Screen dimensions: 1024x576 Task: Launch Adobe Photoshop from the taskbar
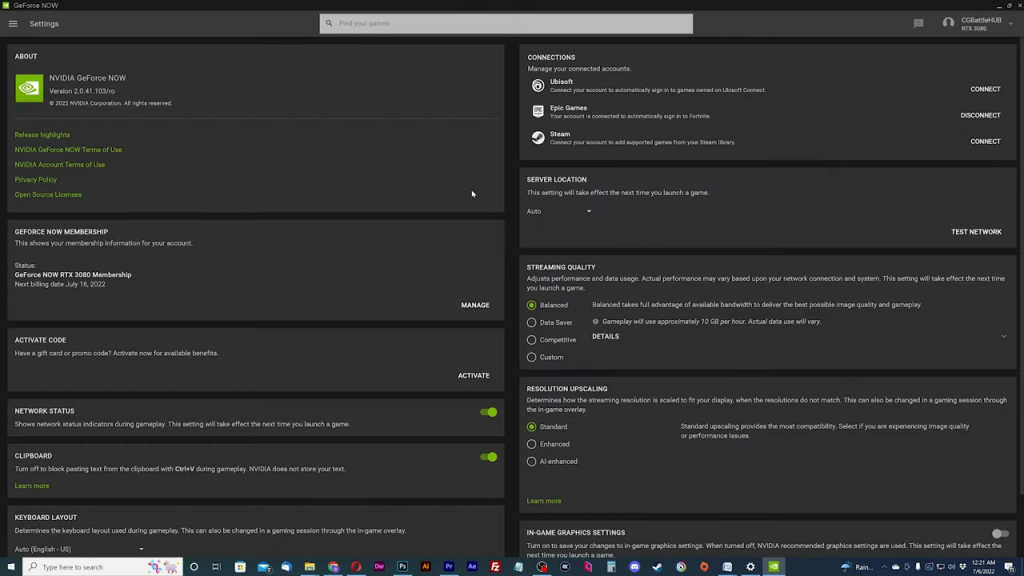(402, 567)
